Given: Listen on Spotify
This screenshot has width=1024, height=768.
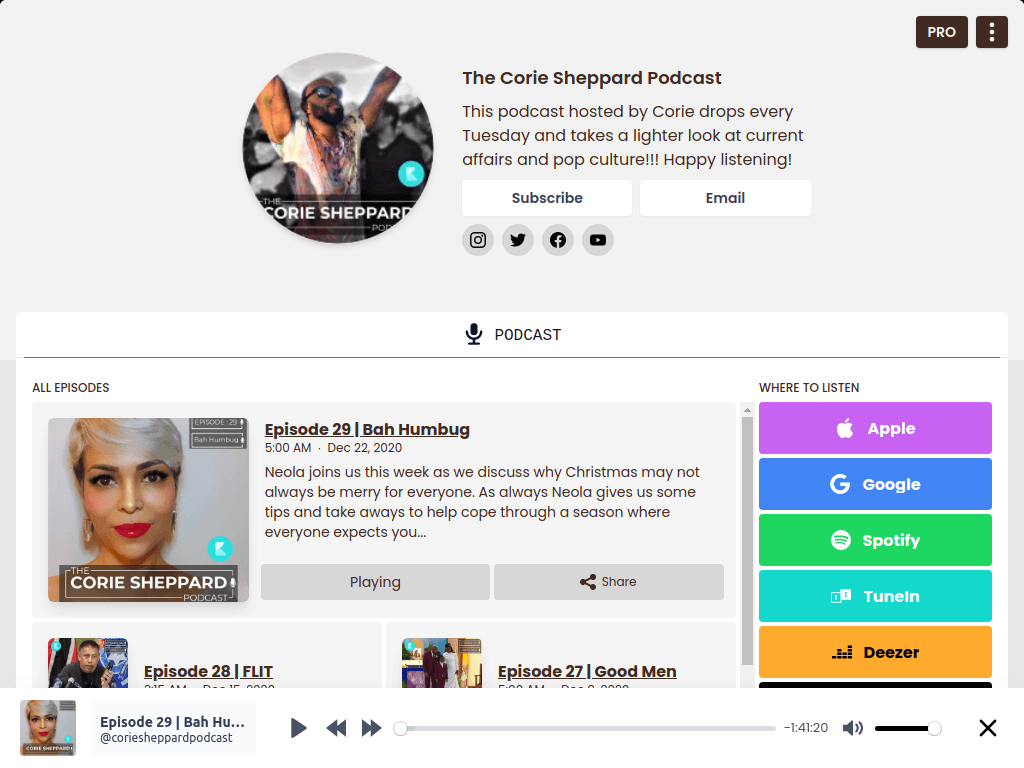Looking at the screenshot, I should pos(875,540).
